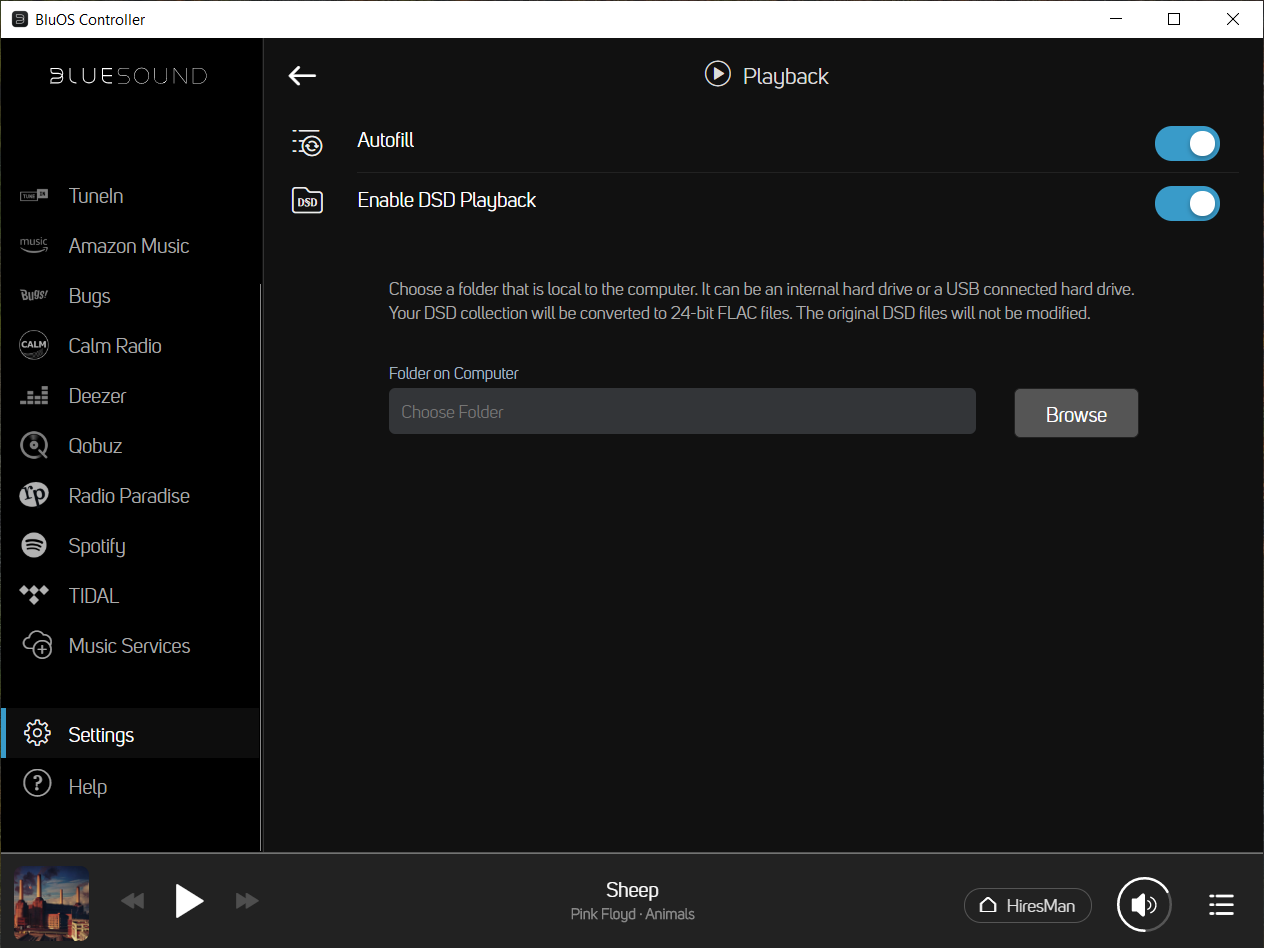Open the Help menu item

click(87, 787)
